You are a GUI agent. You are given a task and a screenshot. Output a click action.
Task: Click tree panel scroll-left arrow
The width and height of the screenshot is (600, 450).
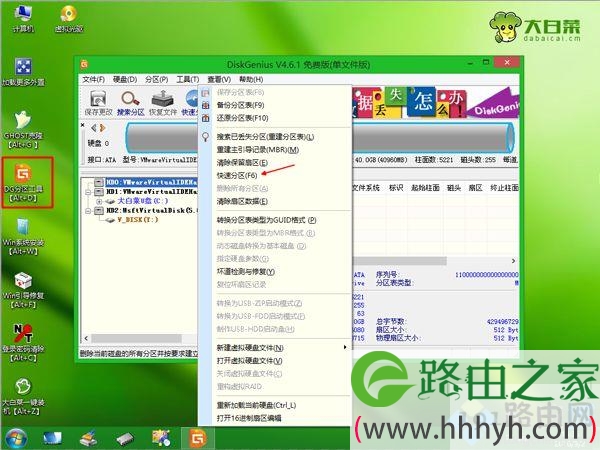tap(86, 338)
